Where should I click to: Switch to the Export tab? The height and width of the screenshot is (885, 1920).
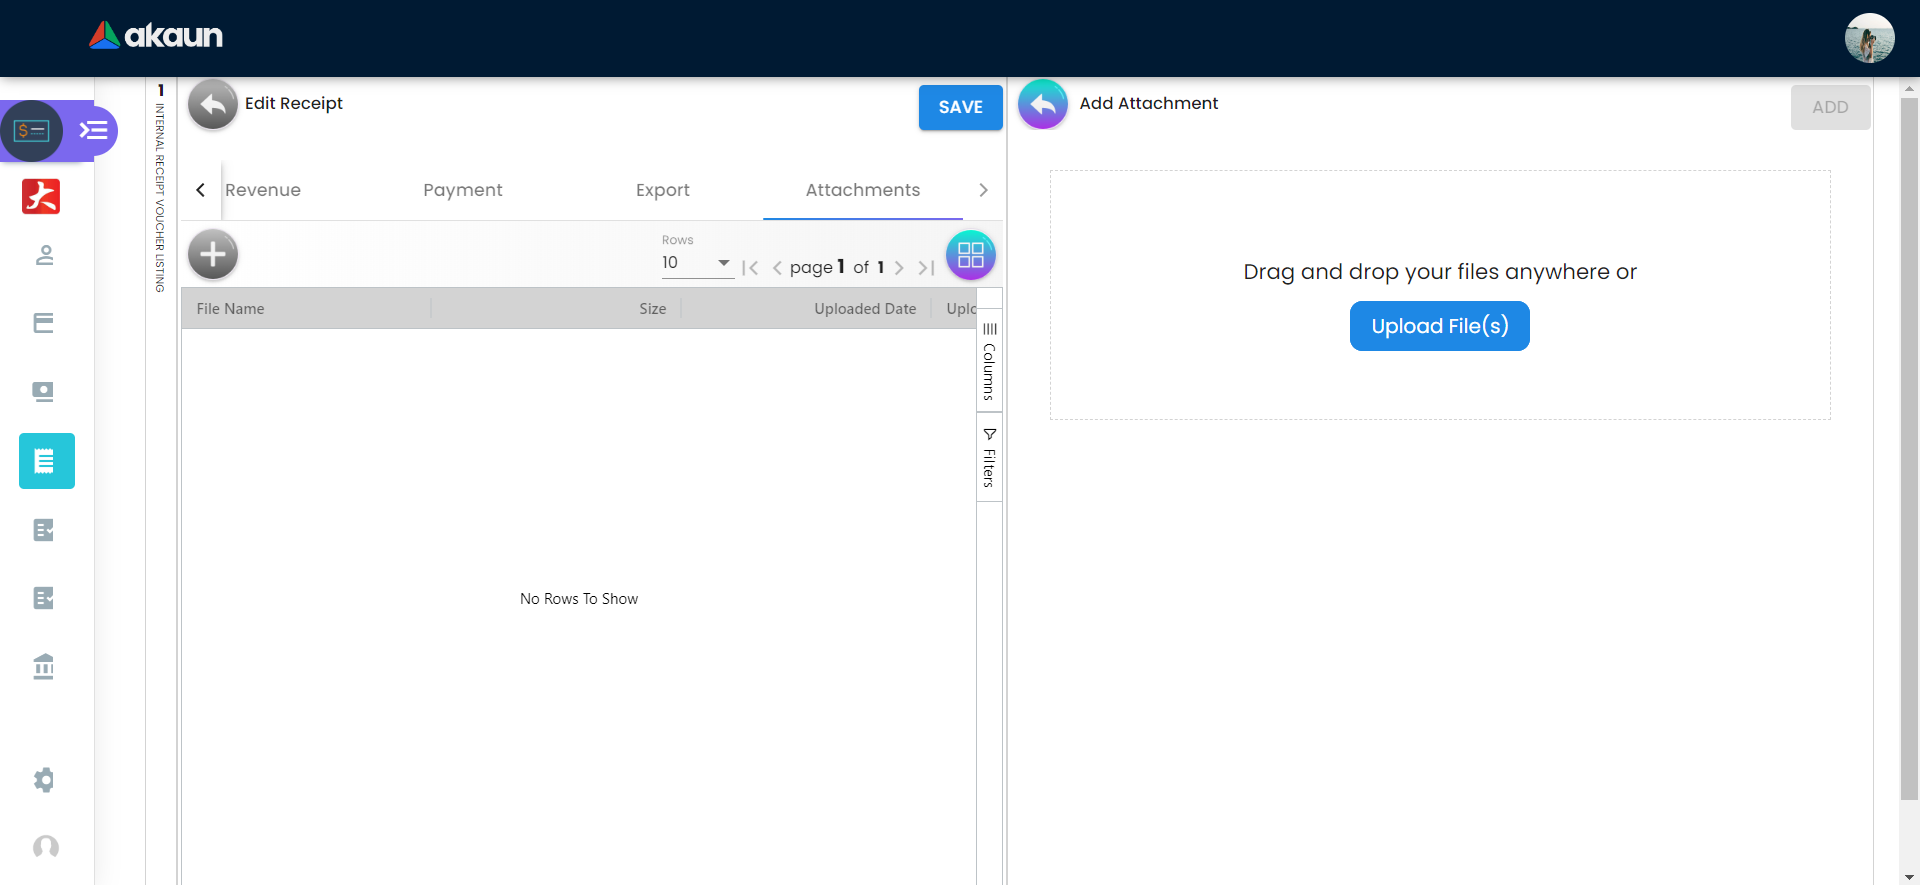click(663, 190)
